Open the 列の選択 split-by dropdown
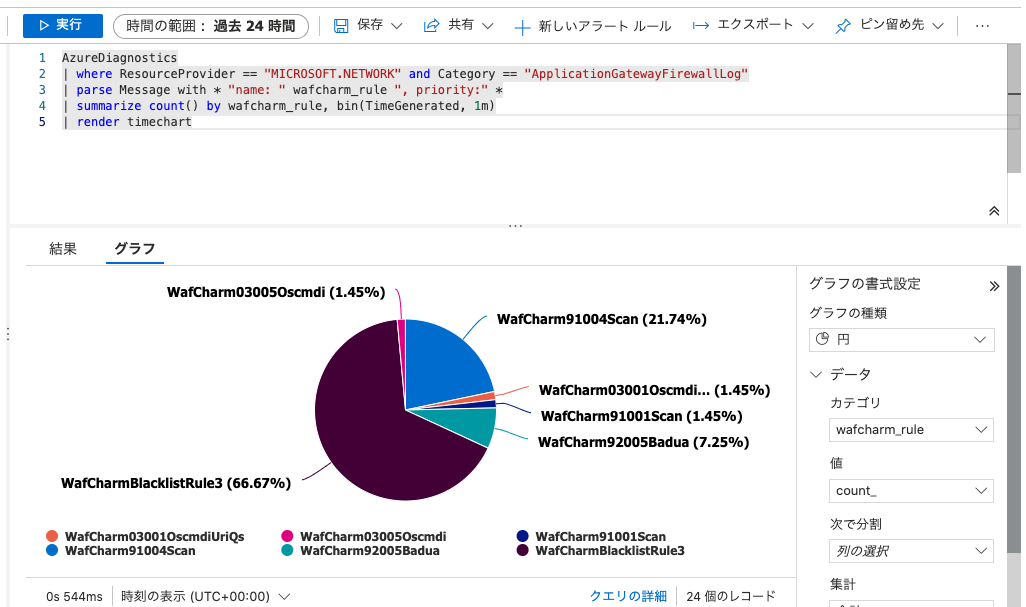The width and height of the screenshot is (1026, 607). click(911, 551)
